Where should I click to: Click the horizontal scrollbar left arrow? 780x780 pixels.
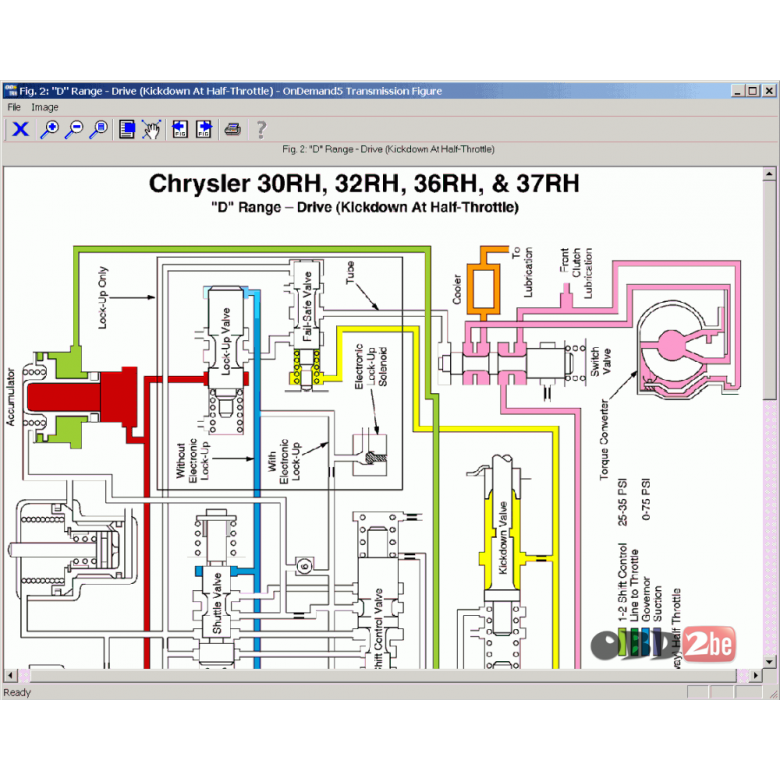click(x=10, y=675)
